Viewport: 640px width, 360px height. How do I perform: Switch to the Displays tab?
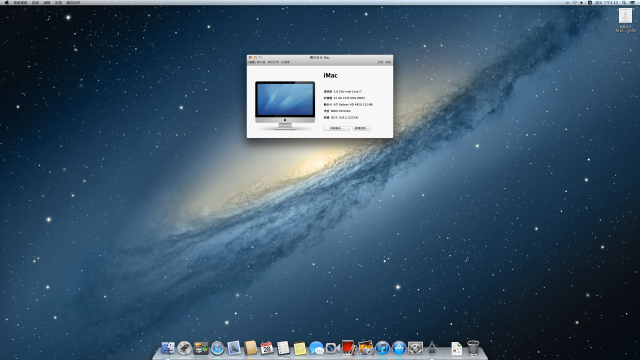coord(261,62)
